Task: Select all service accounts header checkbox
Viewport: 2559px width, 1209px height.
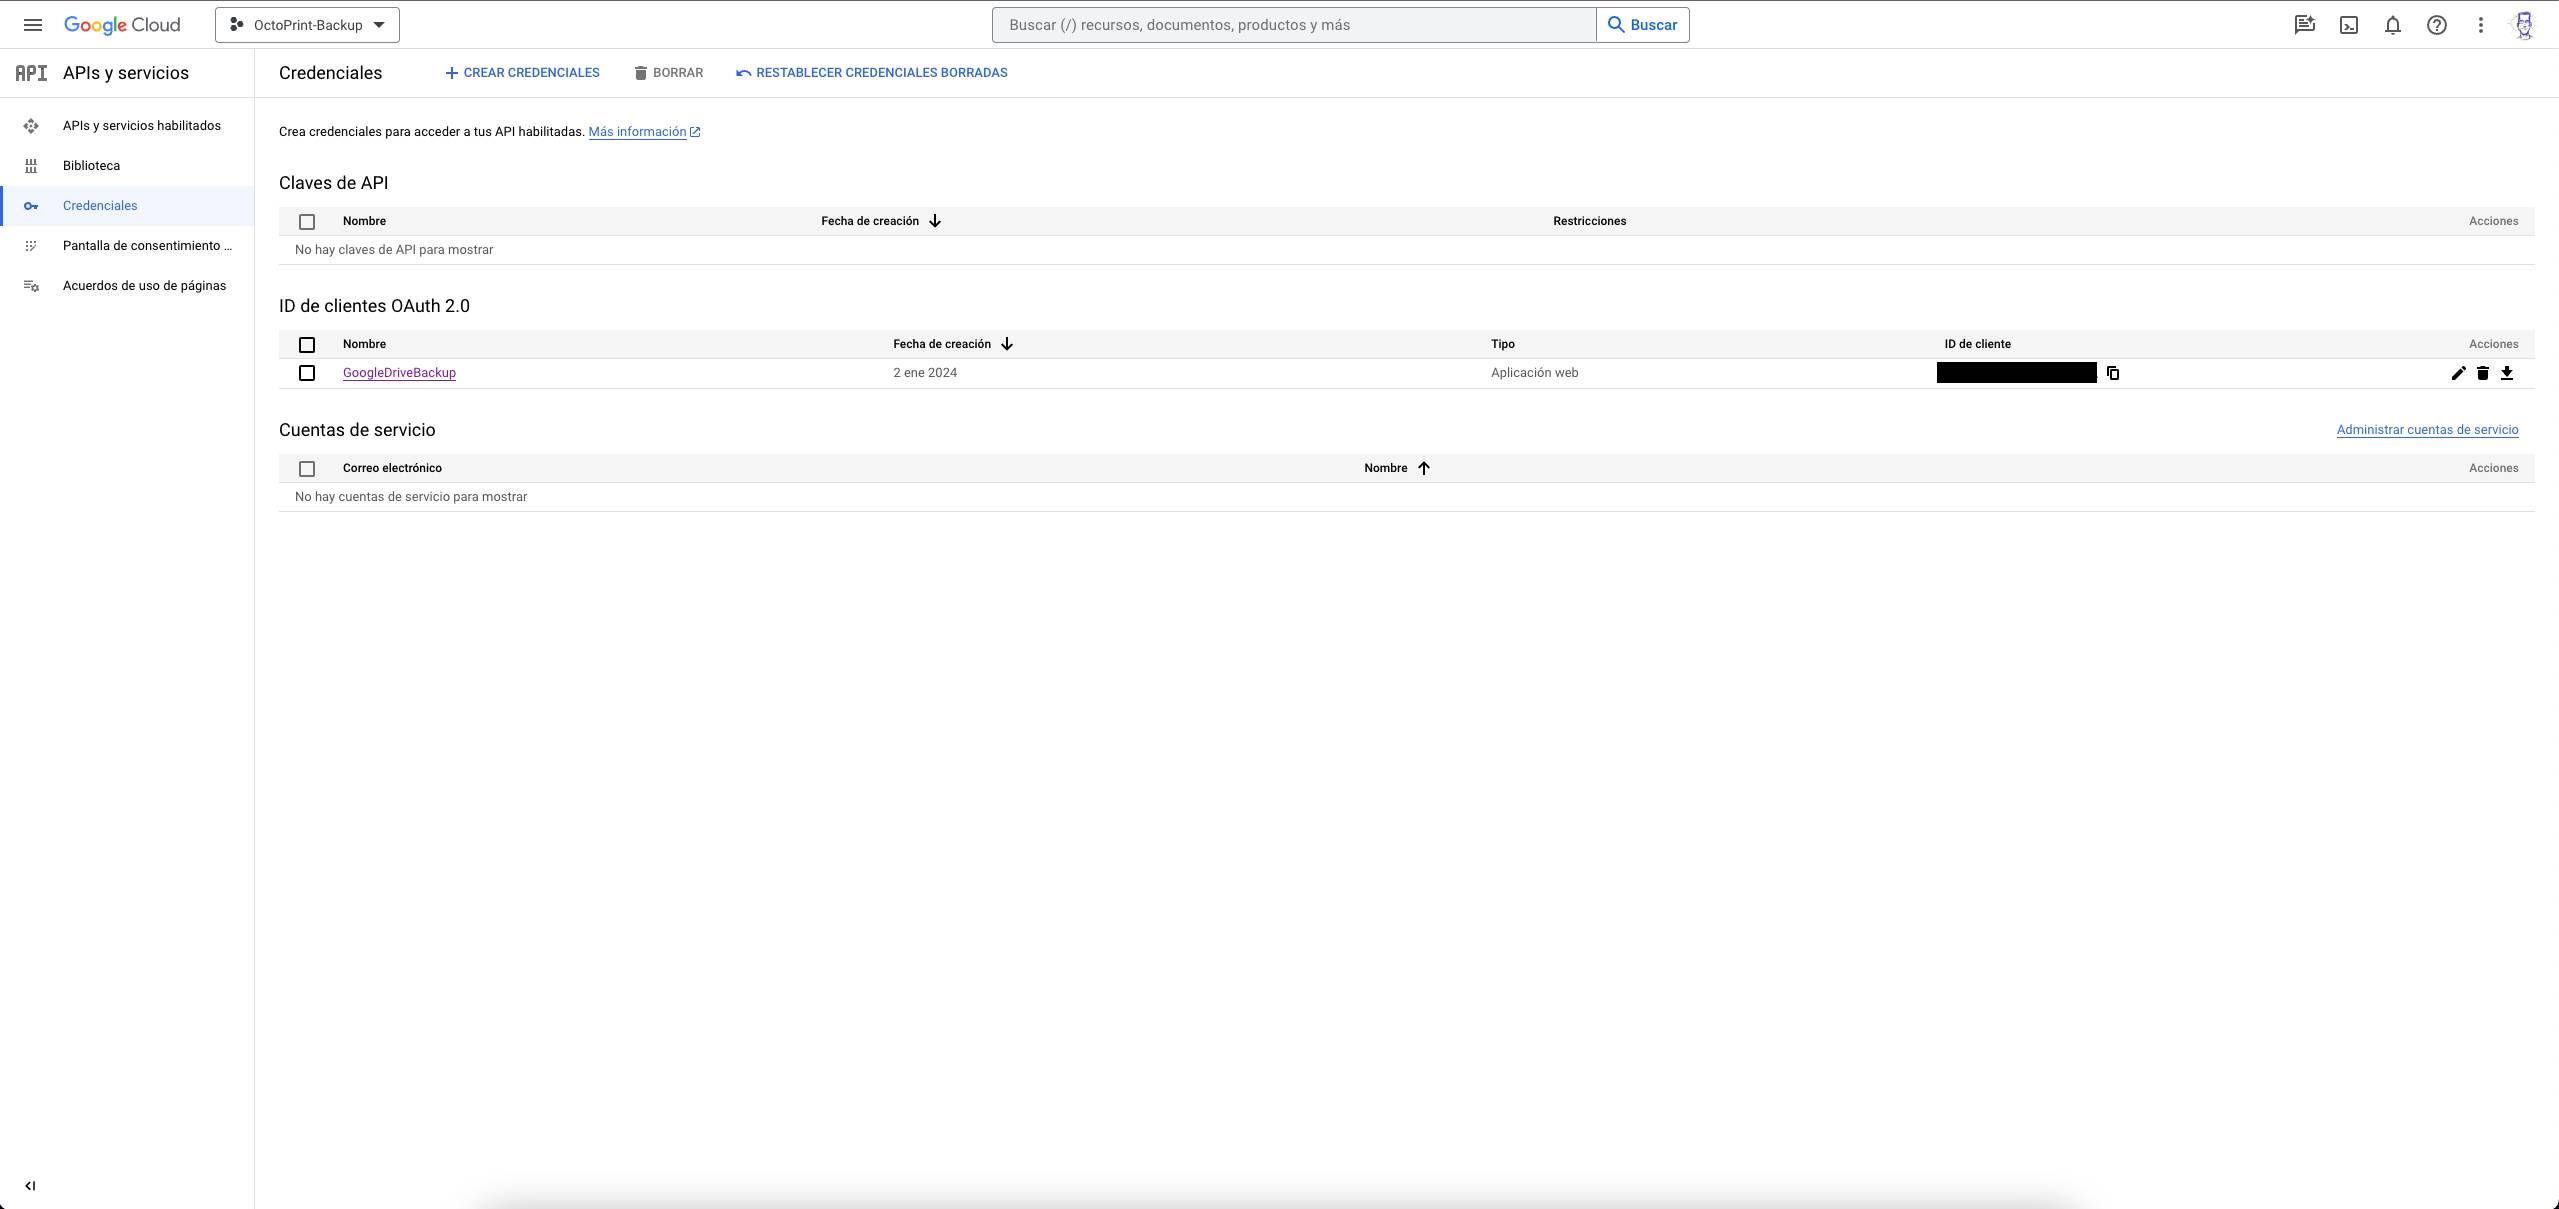Action: pos(307,469)
